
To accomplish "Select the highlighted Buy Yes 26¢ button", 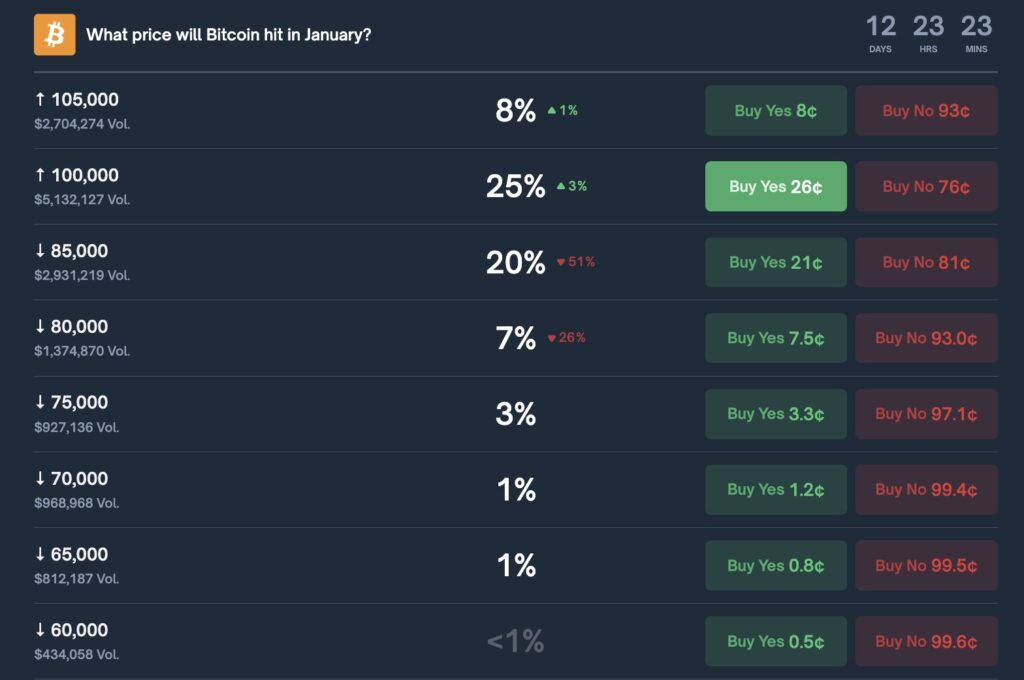I will point(775,186).
